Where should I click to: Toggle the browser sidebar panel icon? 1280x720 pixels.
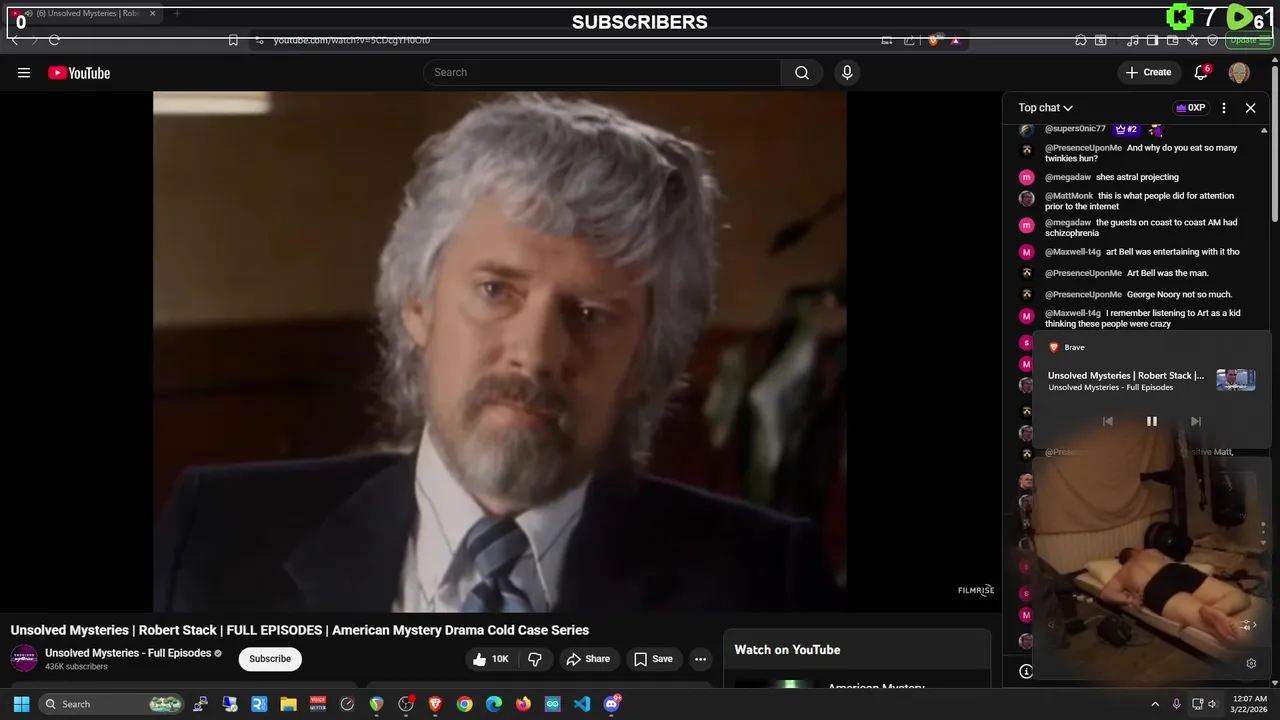1152,40
